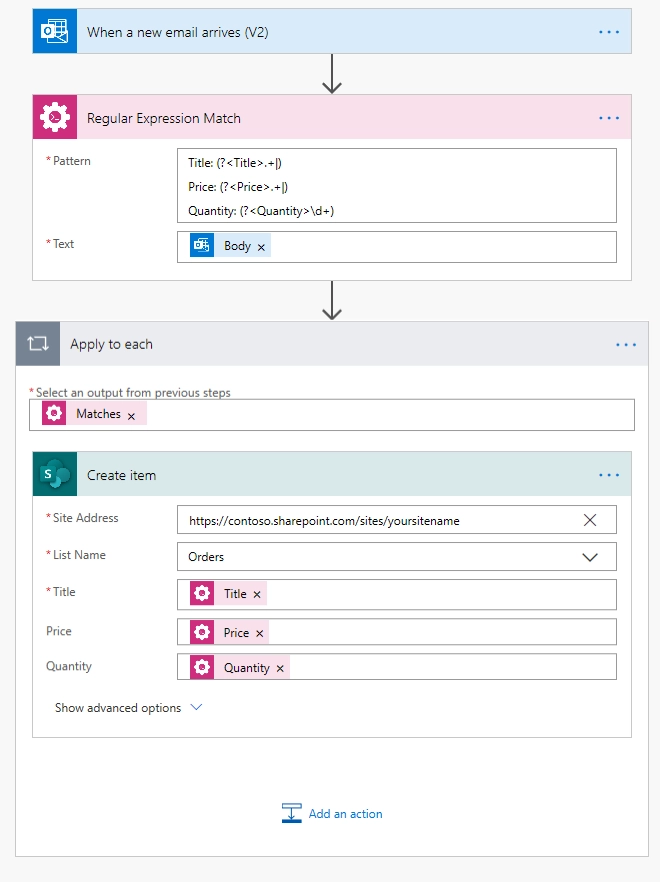This screenshot has width=660, height=882.
Task: Click into the Pattern text box
Action: [x=397, y=186]
